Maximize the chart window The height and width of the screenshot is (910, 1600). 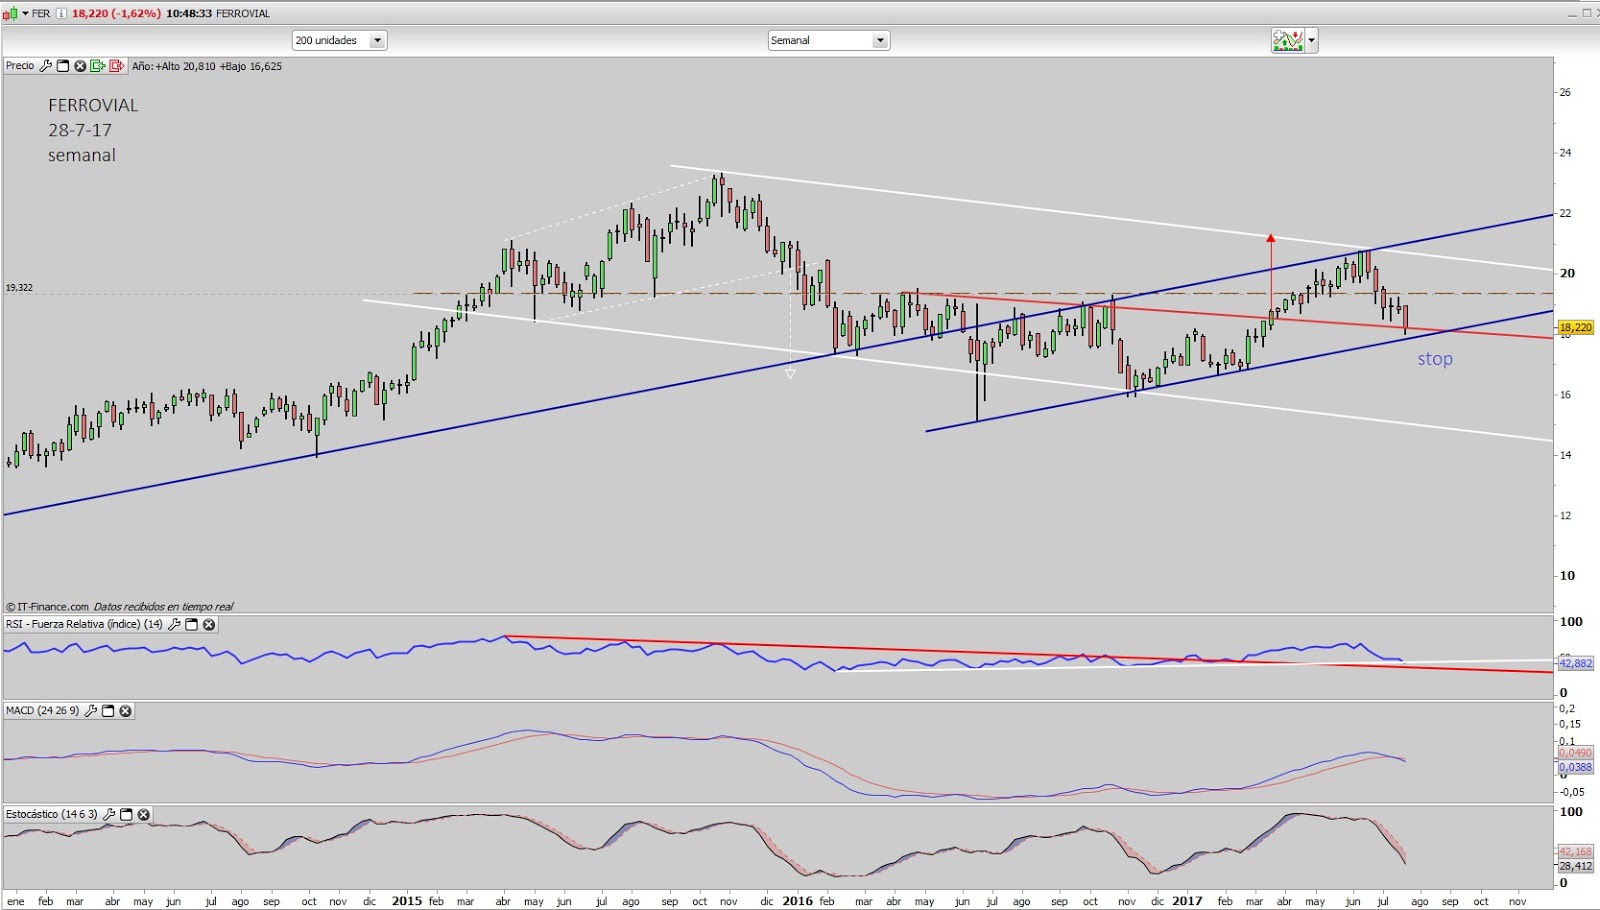tap(1585, 13)
